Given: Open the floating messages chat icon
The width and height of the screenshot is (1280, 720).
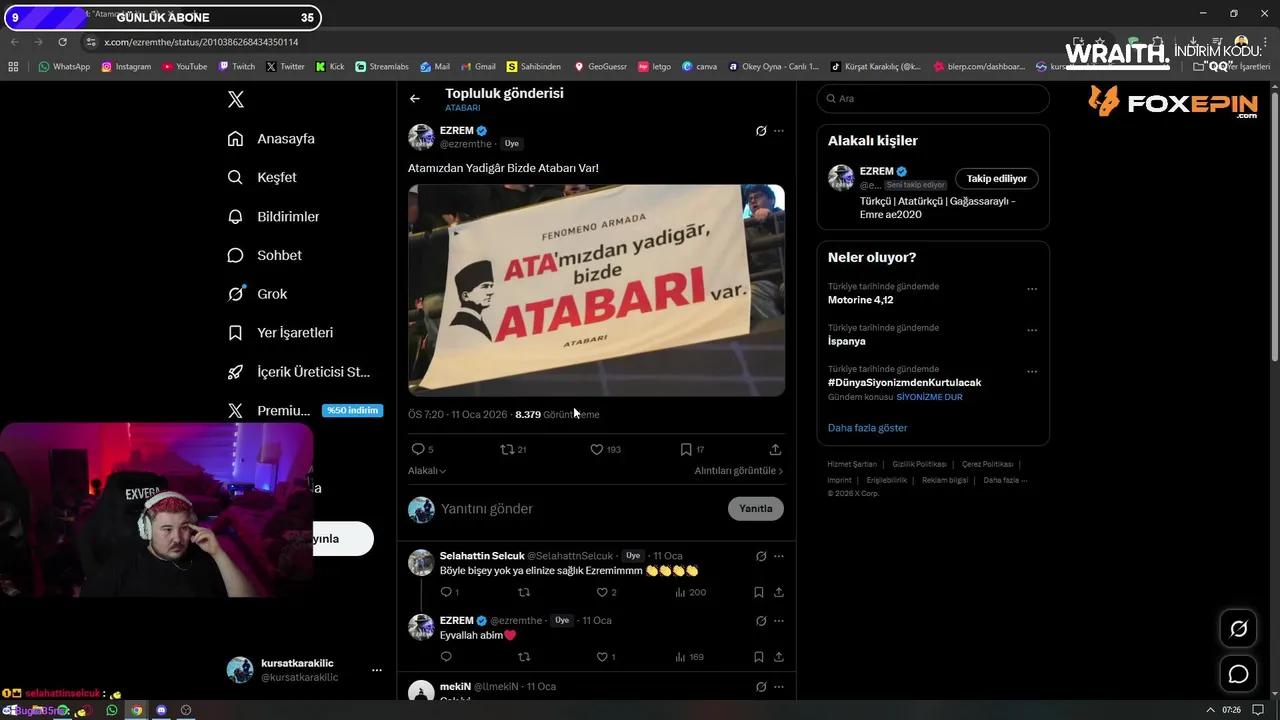Looking at the screenshot, I should [x=1238, y=674].
